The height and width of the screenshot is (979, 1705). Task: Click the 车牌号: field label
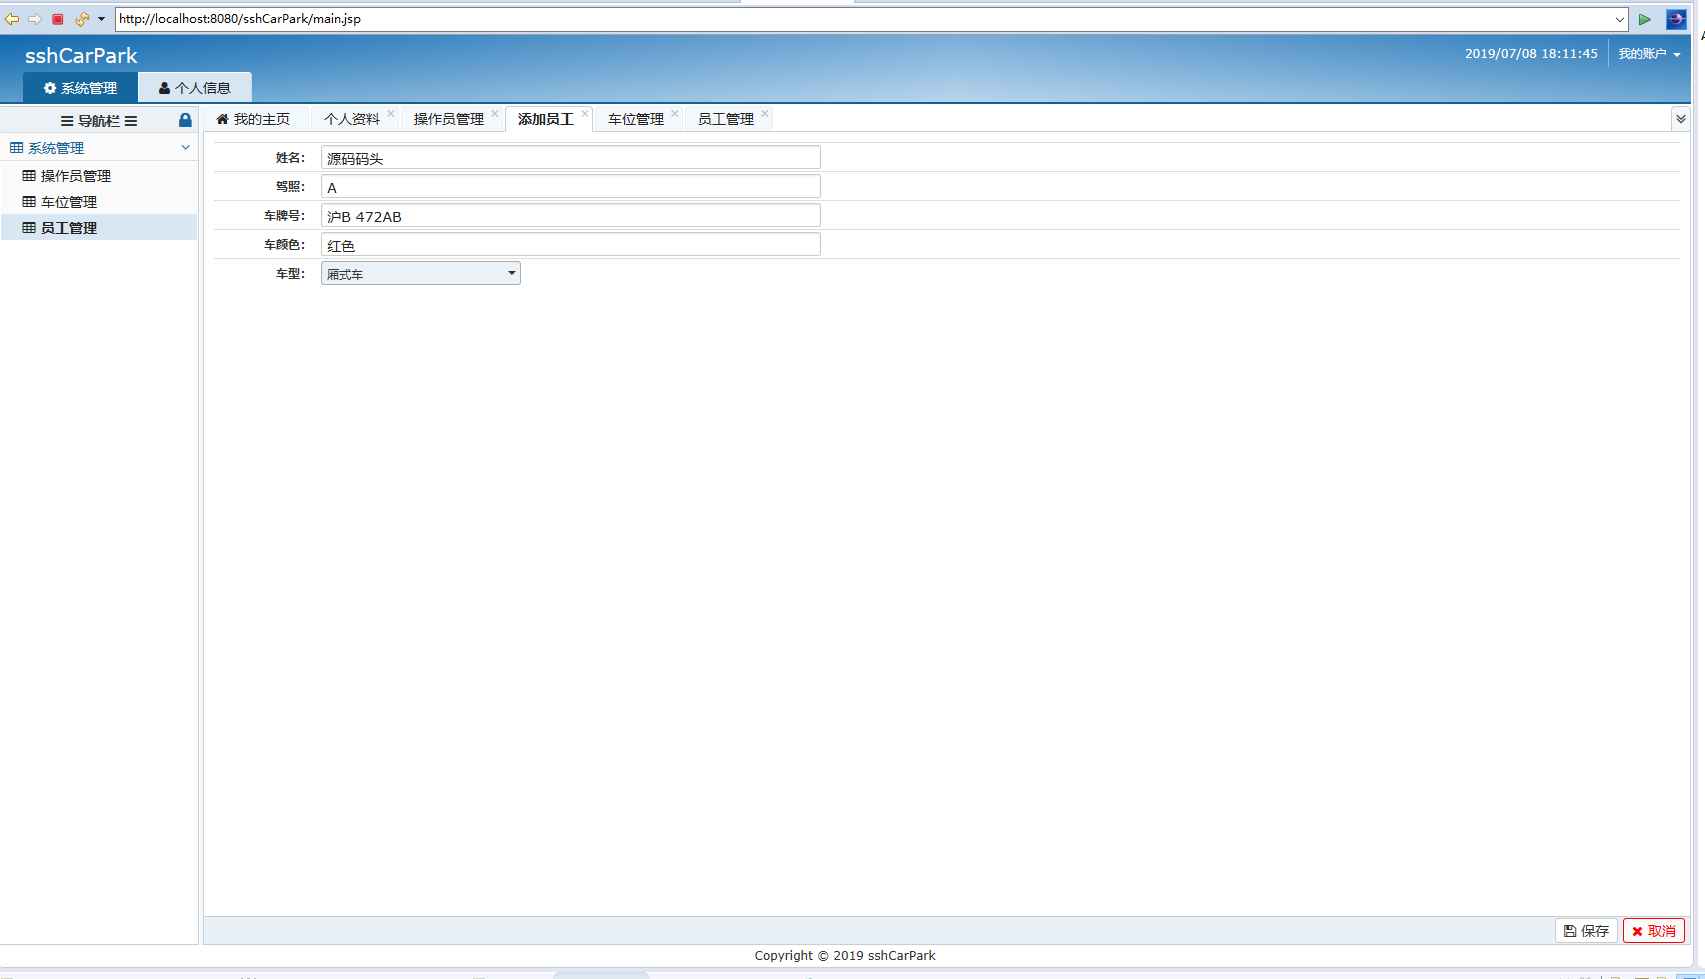click(284, 216)
